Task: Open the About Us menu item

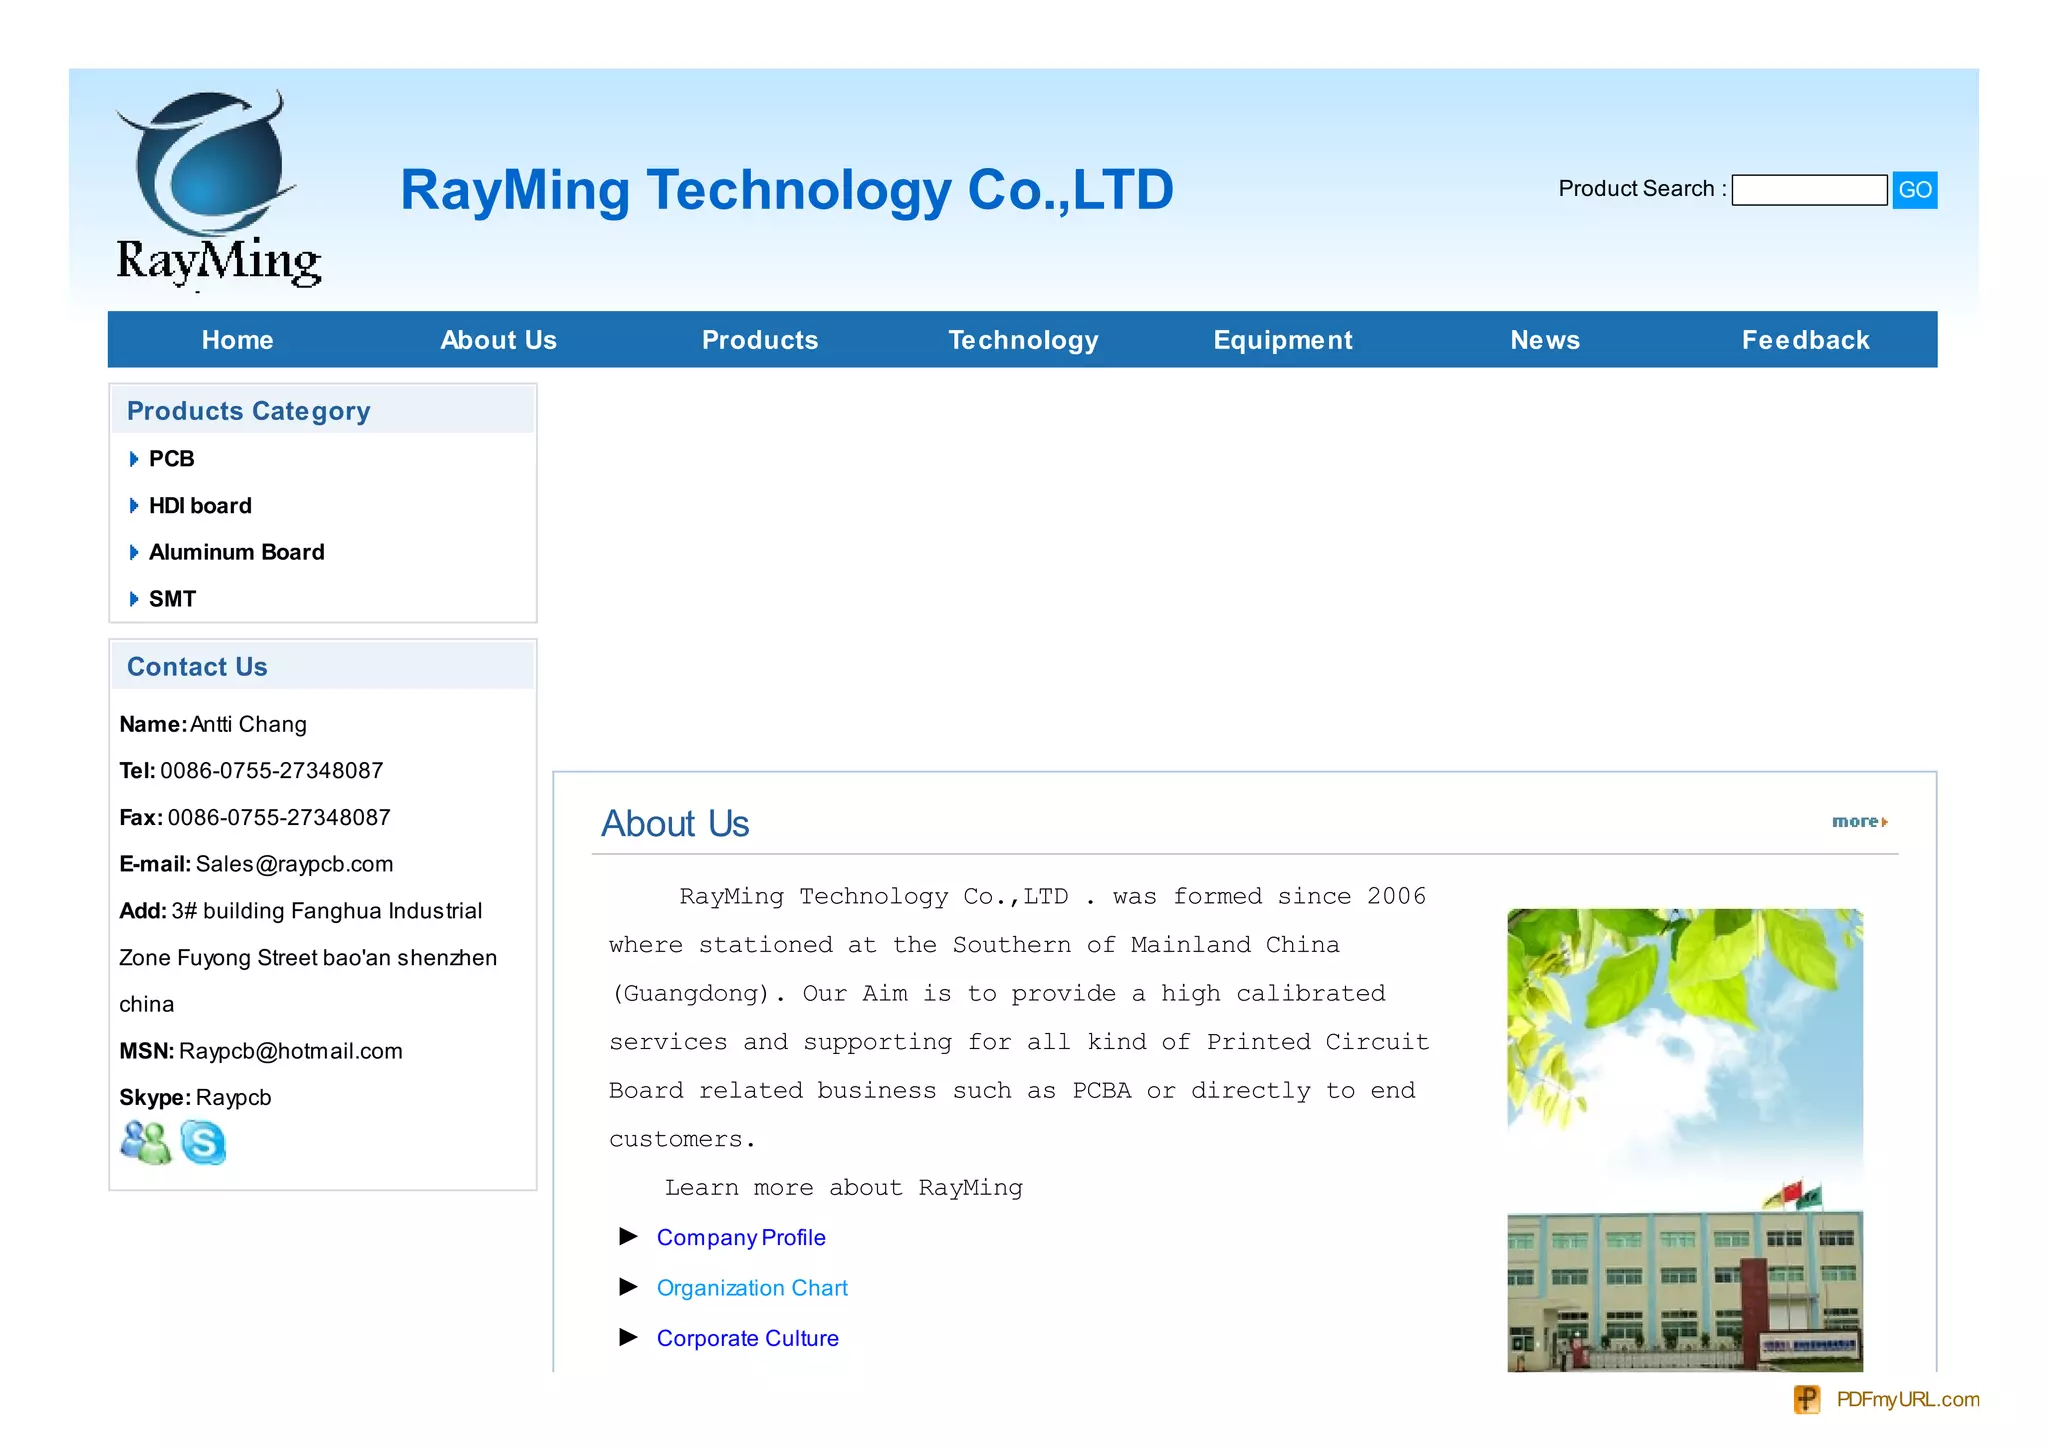Action: click(x=498, y=340)
